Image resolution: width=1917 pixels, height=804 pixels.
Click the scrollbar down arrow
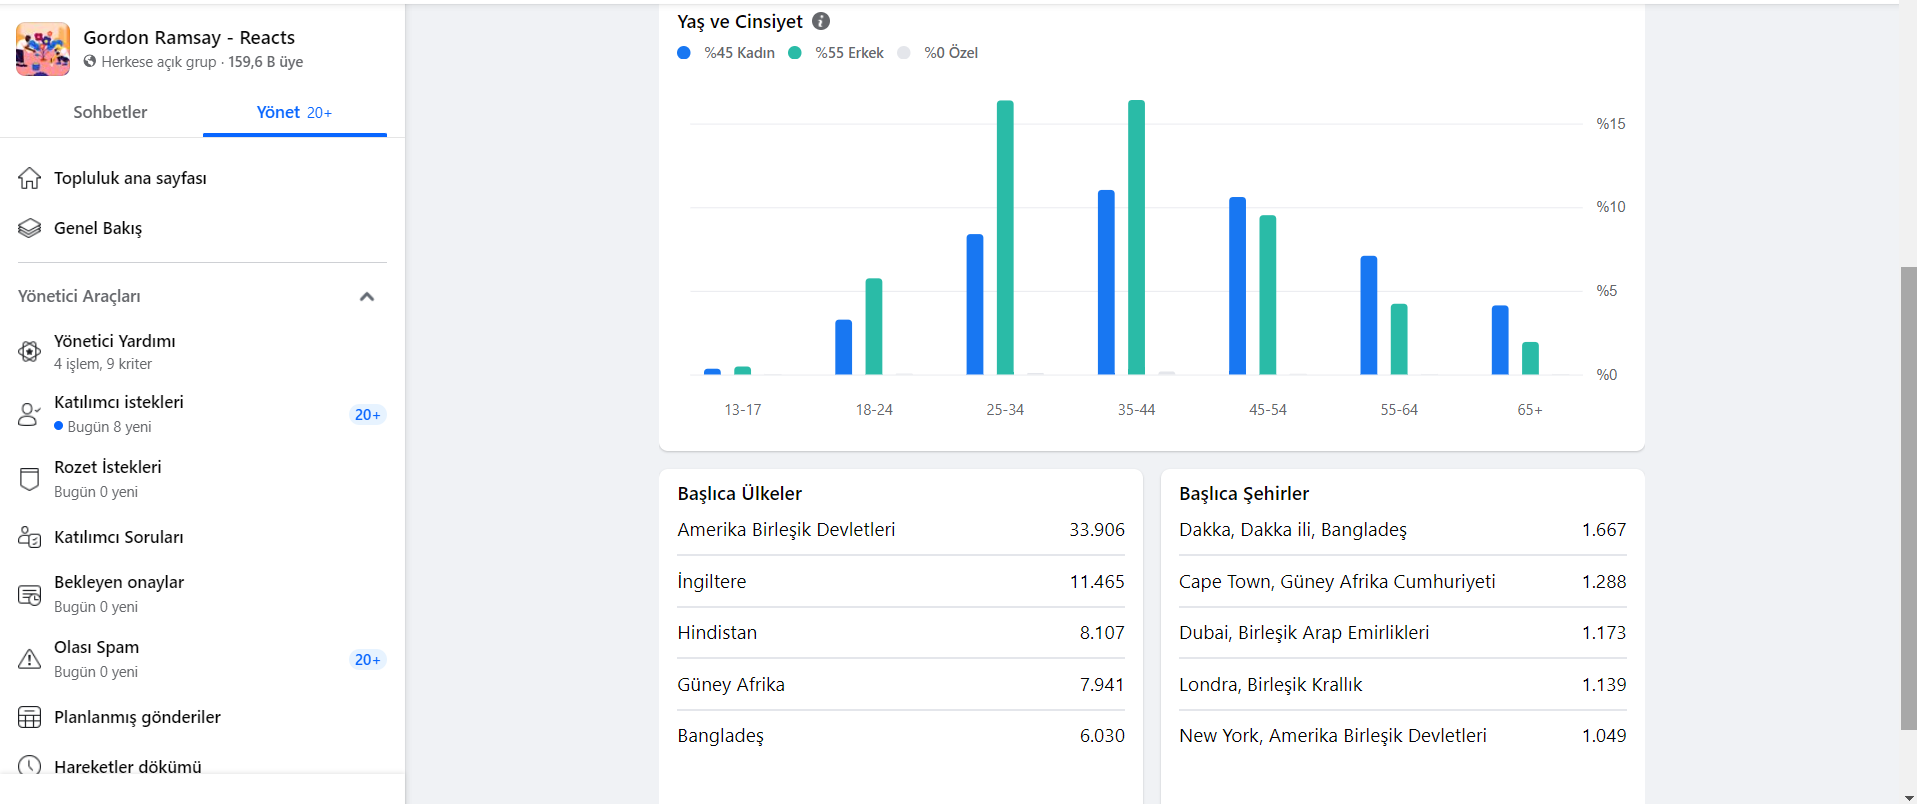pyautogui.click(x=1909, y=797)
